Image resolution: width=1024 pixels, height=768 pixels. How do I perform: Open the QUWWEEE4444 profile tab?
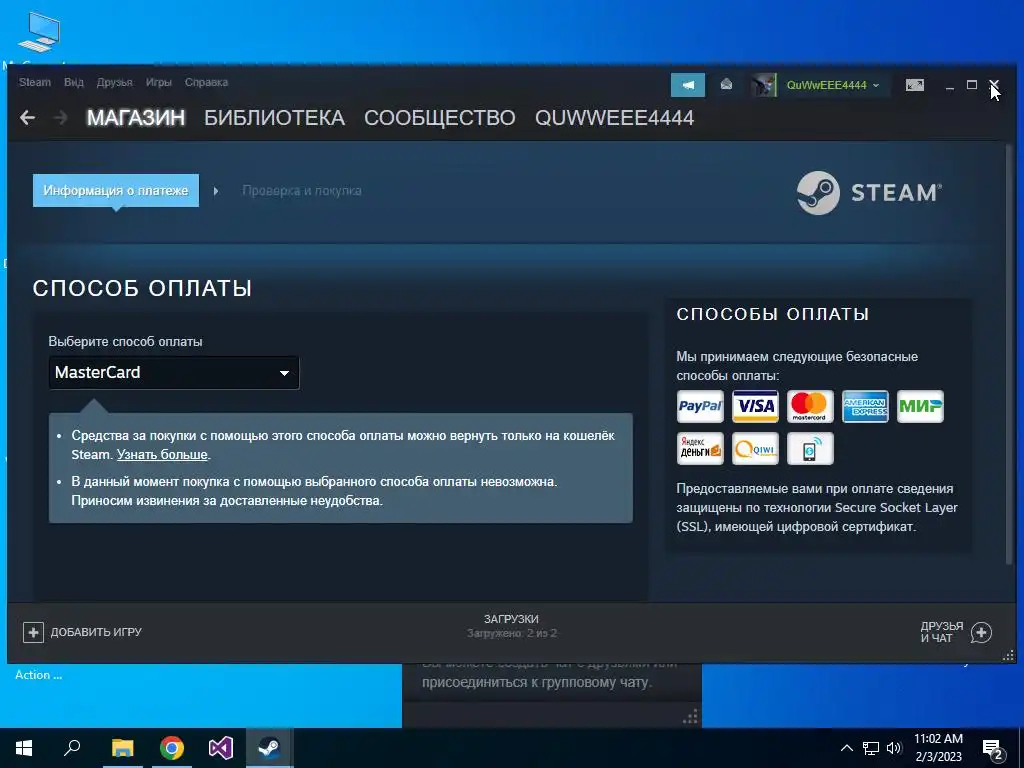pos(615,118)
